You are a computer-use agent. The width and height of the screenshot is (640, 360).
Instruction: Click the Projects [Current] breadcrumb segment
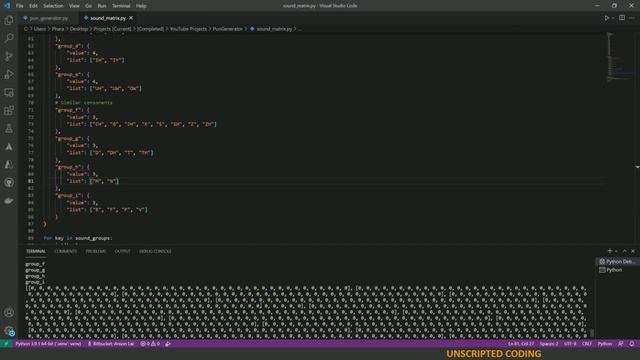pos(112,29)
